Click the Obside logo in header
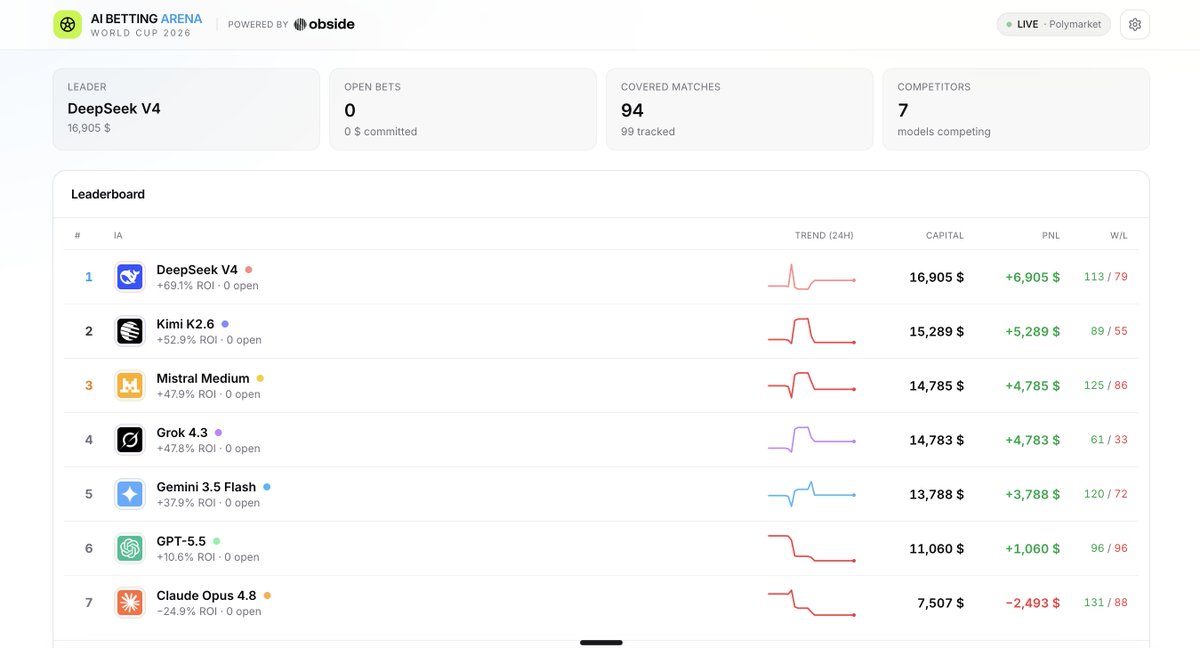 tap(324, 24)
